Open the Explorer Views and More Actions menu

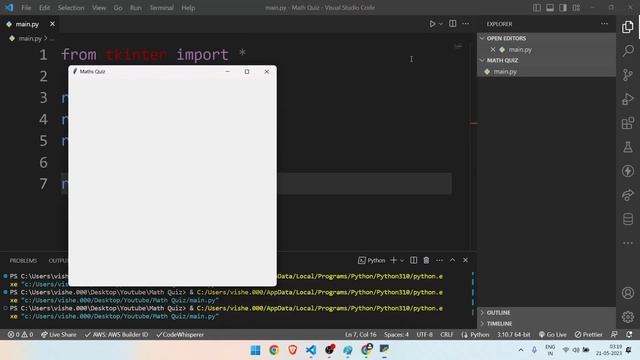tap(604, 24)
